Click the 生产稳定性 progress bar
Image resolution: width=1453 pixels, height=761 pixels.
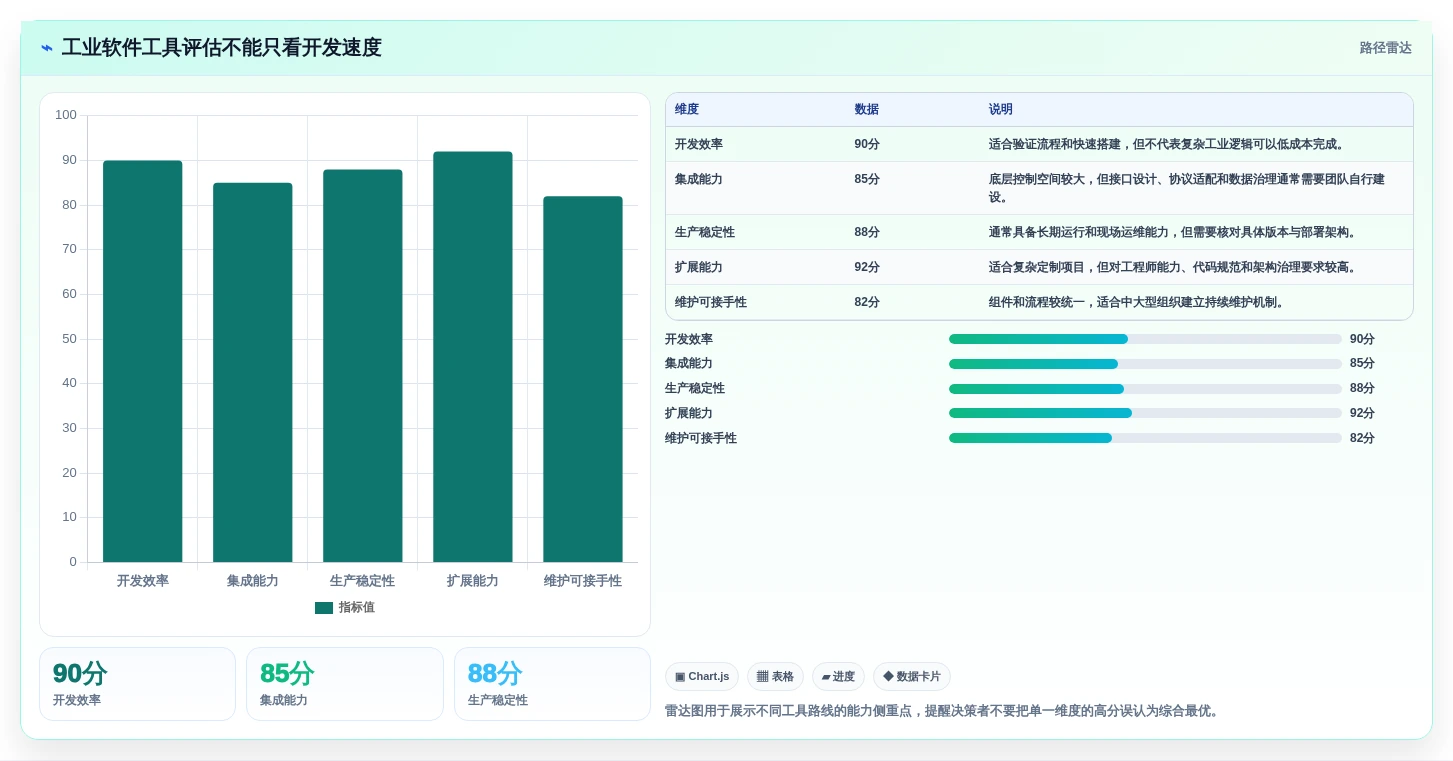[x=1145, y=389]
